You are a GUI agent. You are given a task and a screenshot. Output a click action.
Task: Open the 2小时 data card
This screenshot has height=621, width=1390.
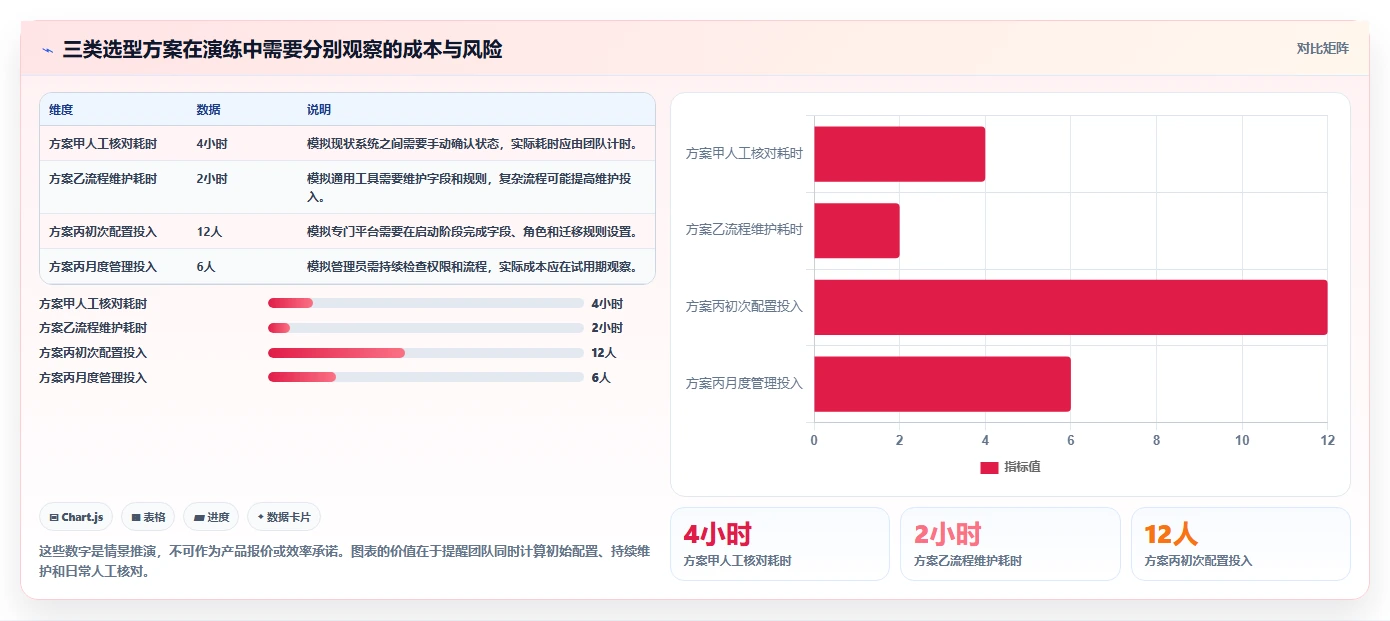[x=1010, y=544]
